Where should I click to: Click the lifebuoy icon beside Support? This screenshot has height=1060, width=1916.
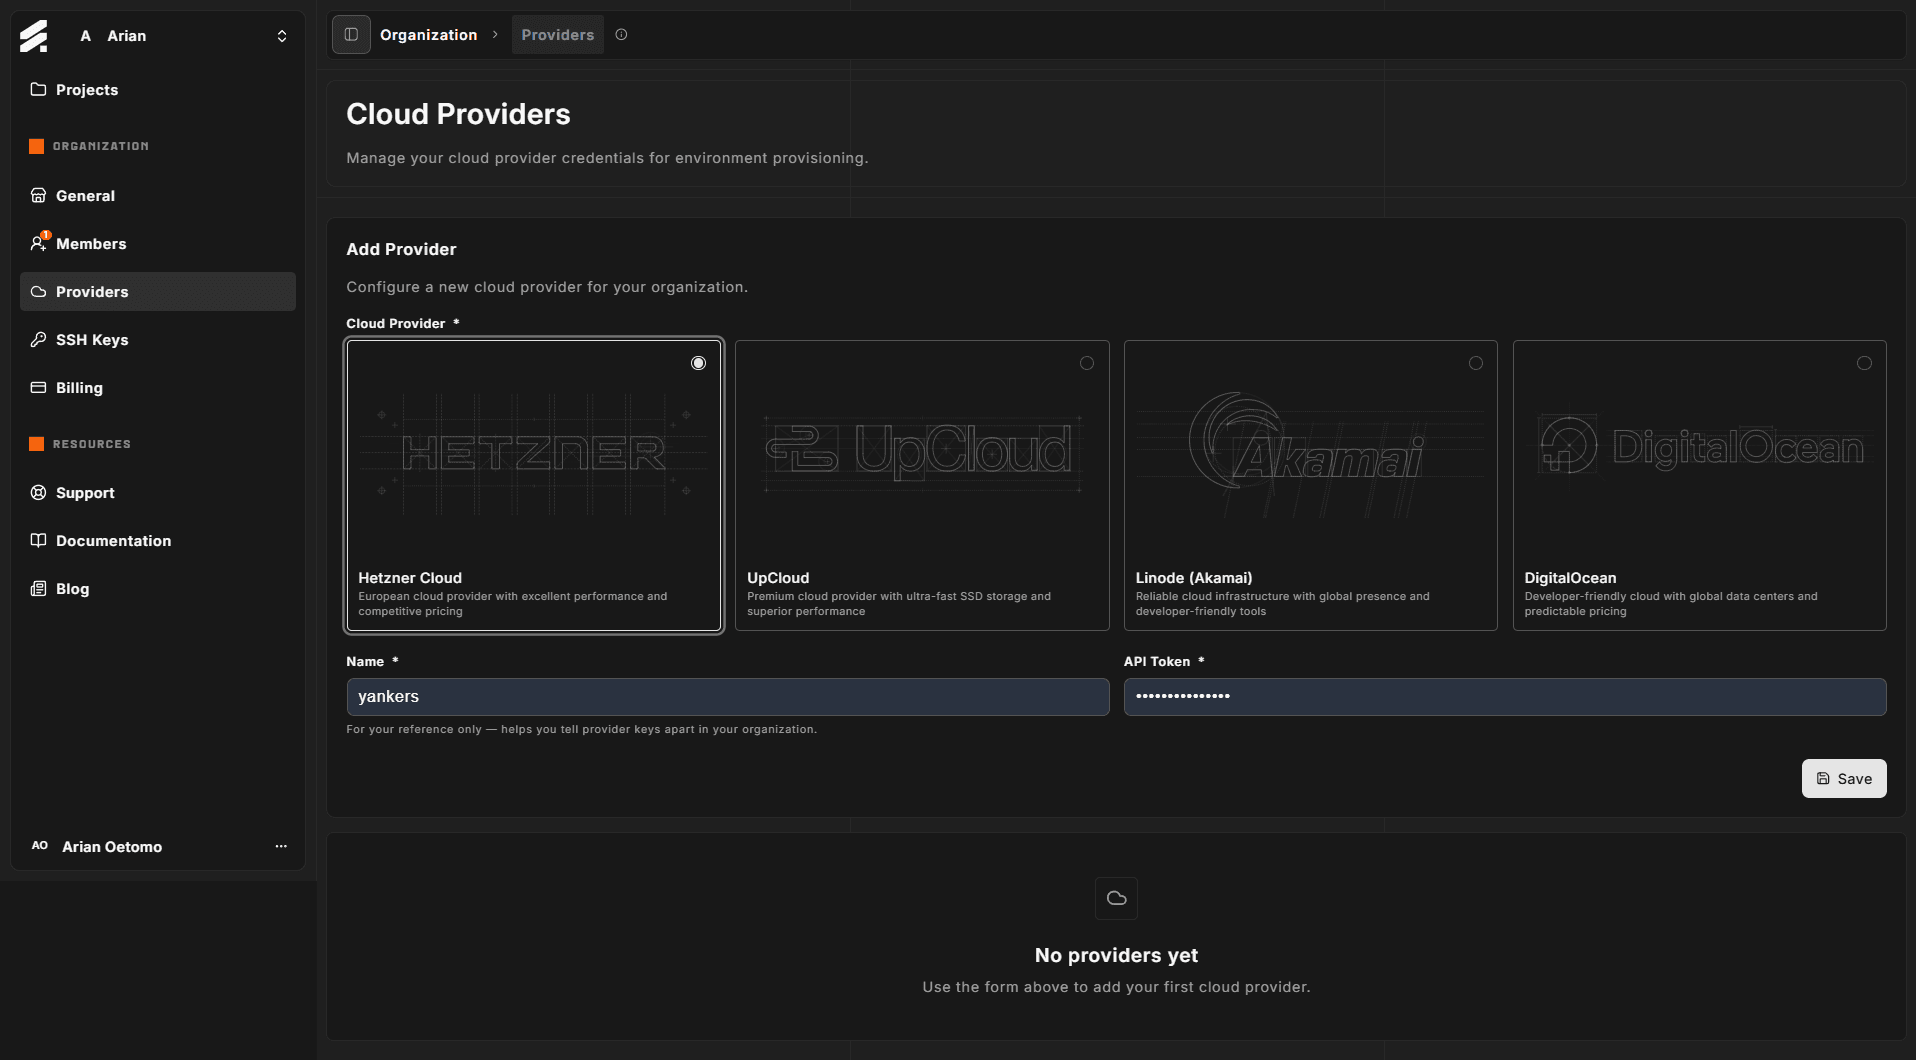[x=38, y=493]
